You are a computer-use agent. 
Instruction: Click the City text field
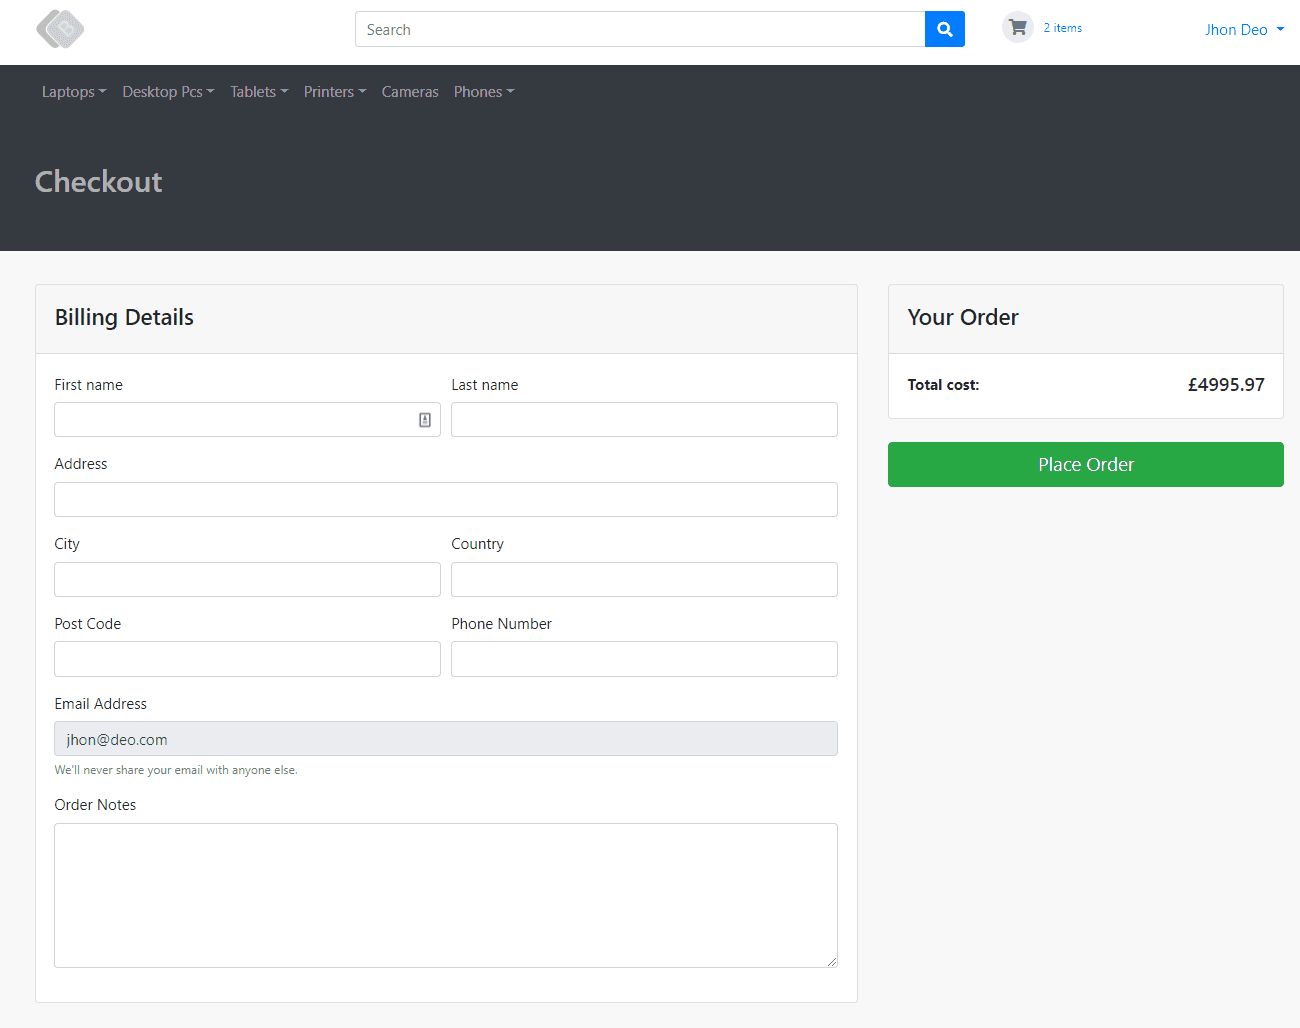coord(246,578)
